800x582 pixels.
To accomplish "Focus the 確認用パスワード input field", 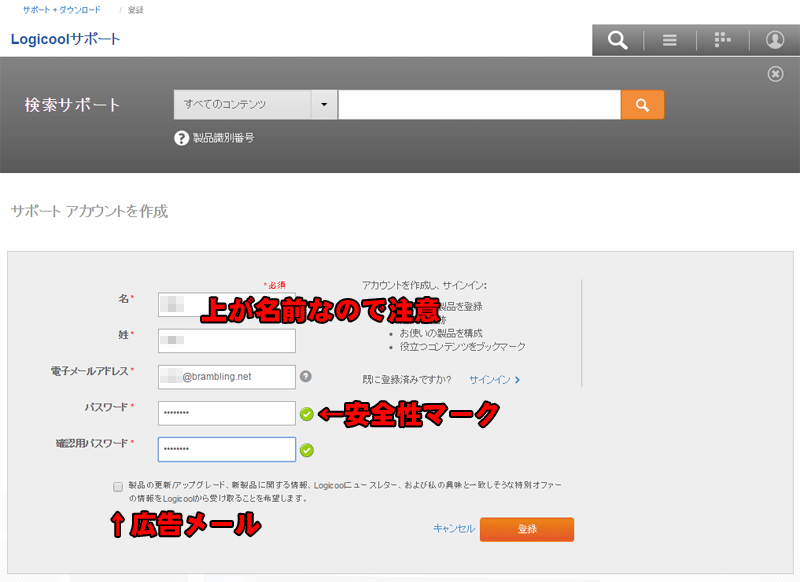I will click(x=227, y=450).
